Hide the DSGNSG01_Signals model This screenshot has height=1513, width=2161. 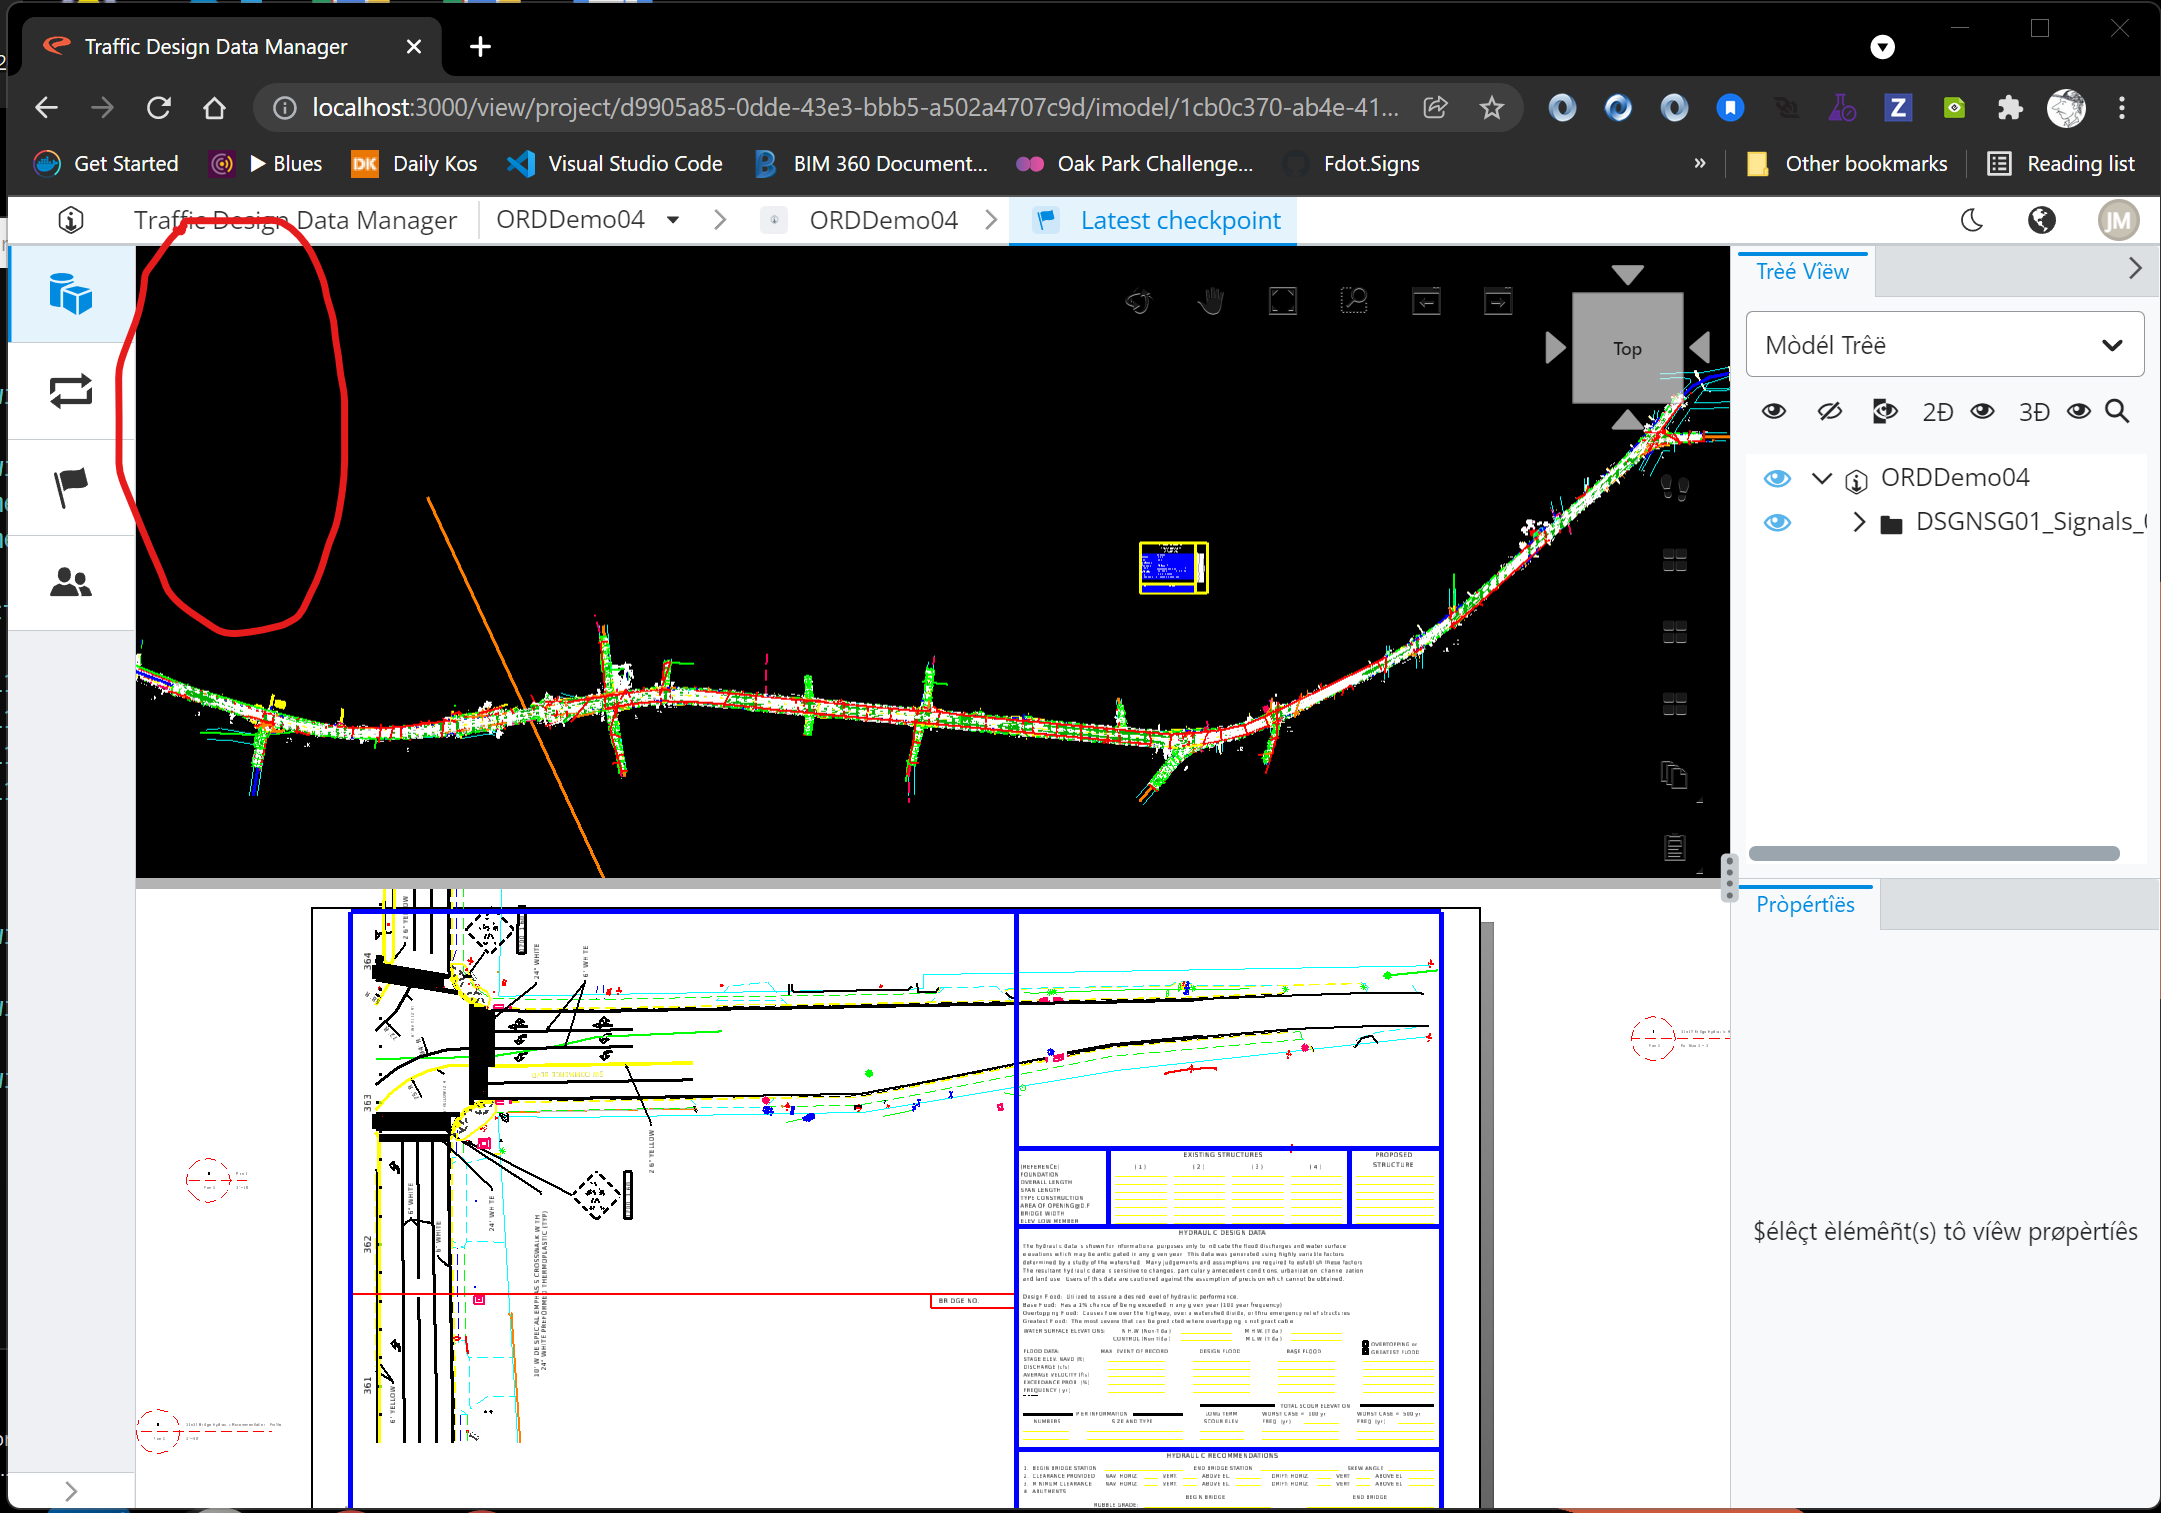[x=1779, y=521]
